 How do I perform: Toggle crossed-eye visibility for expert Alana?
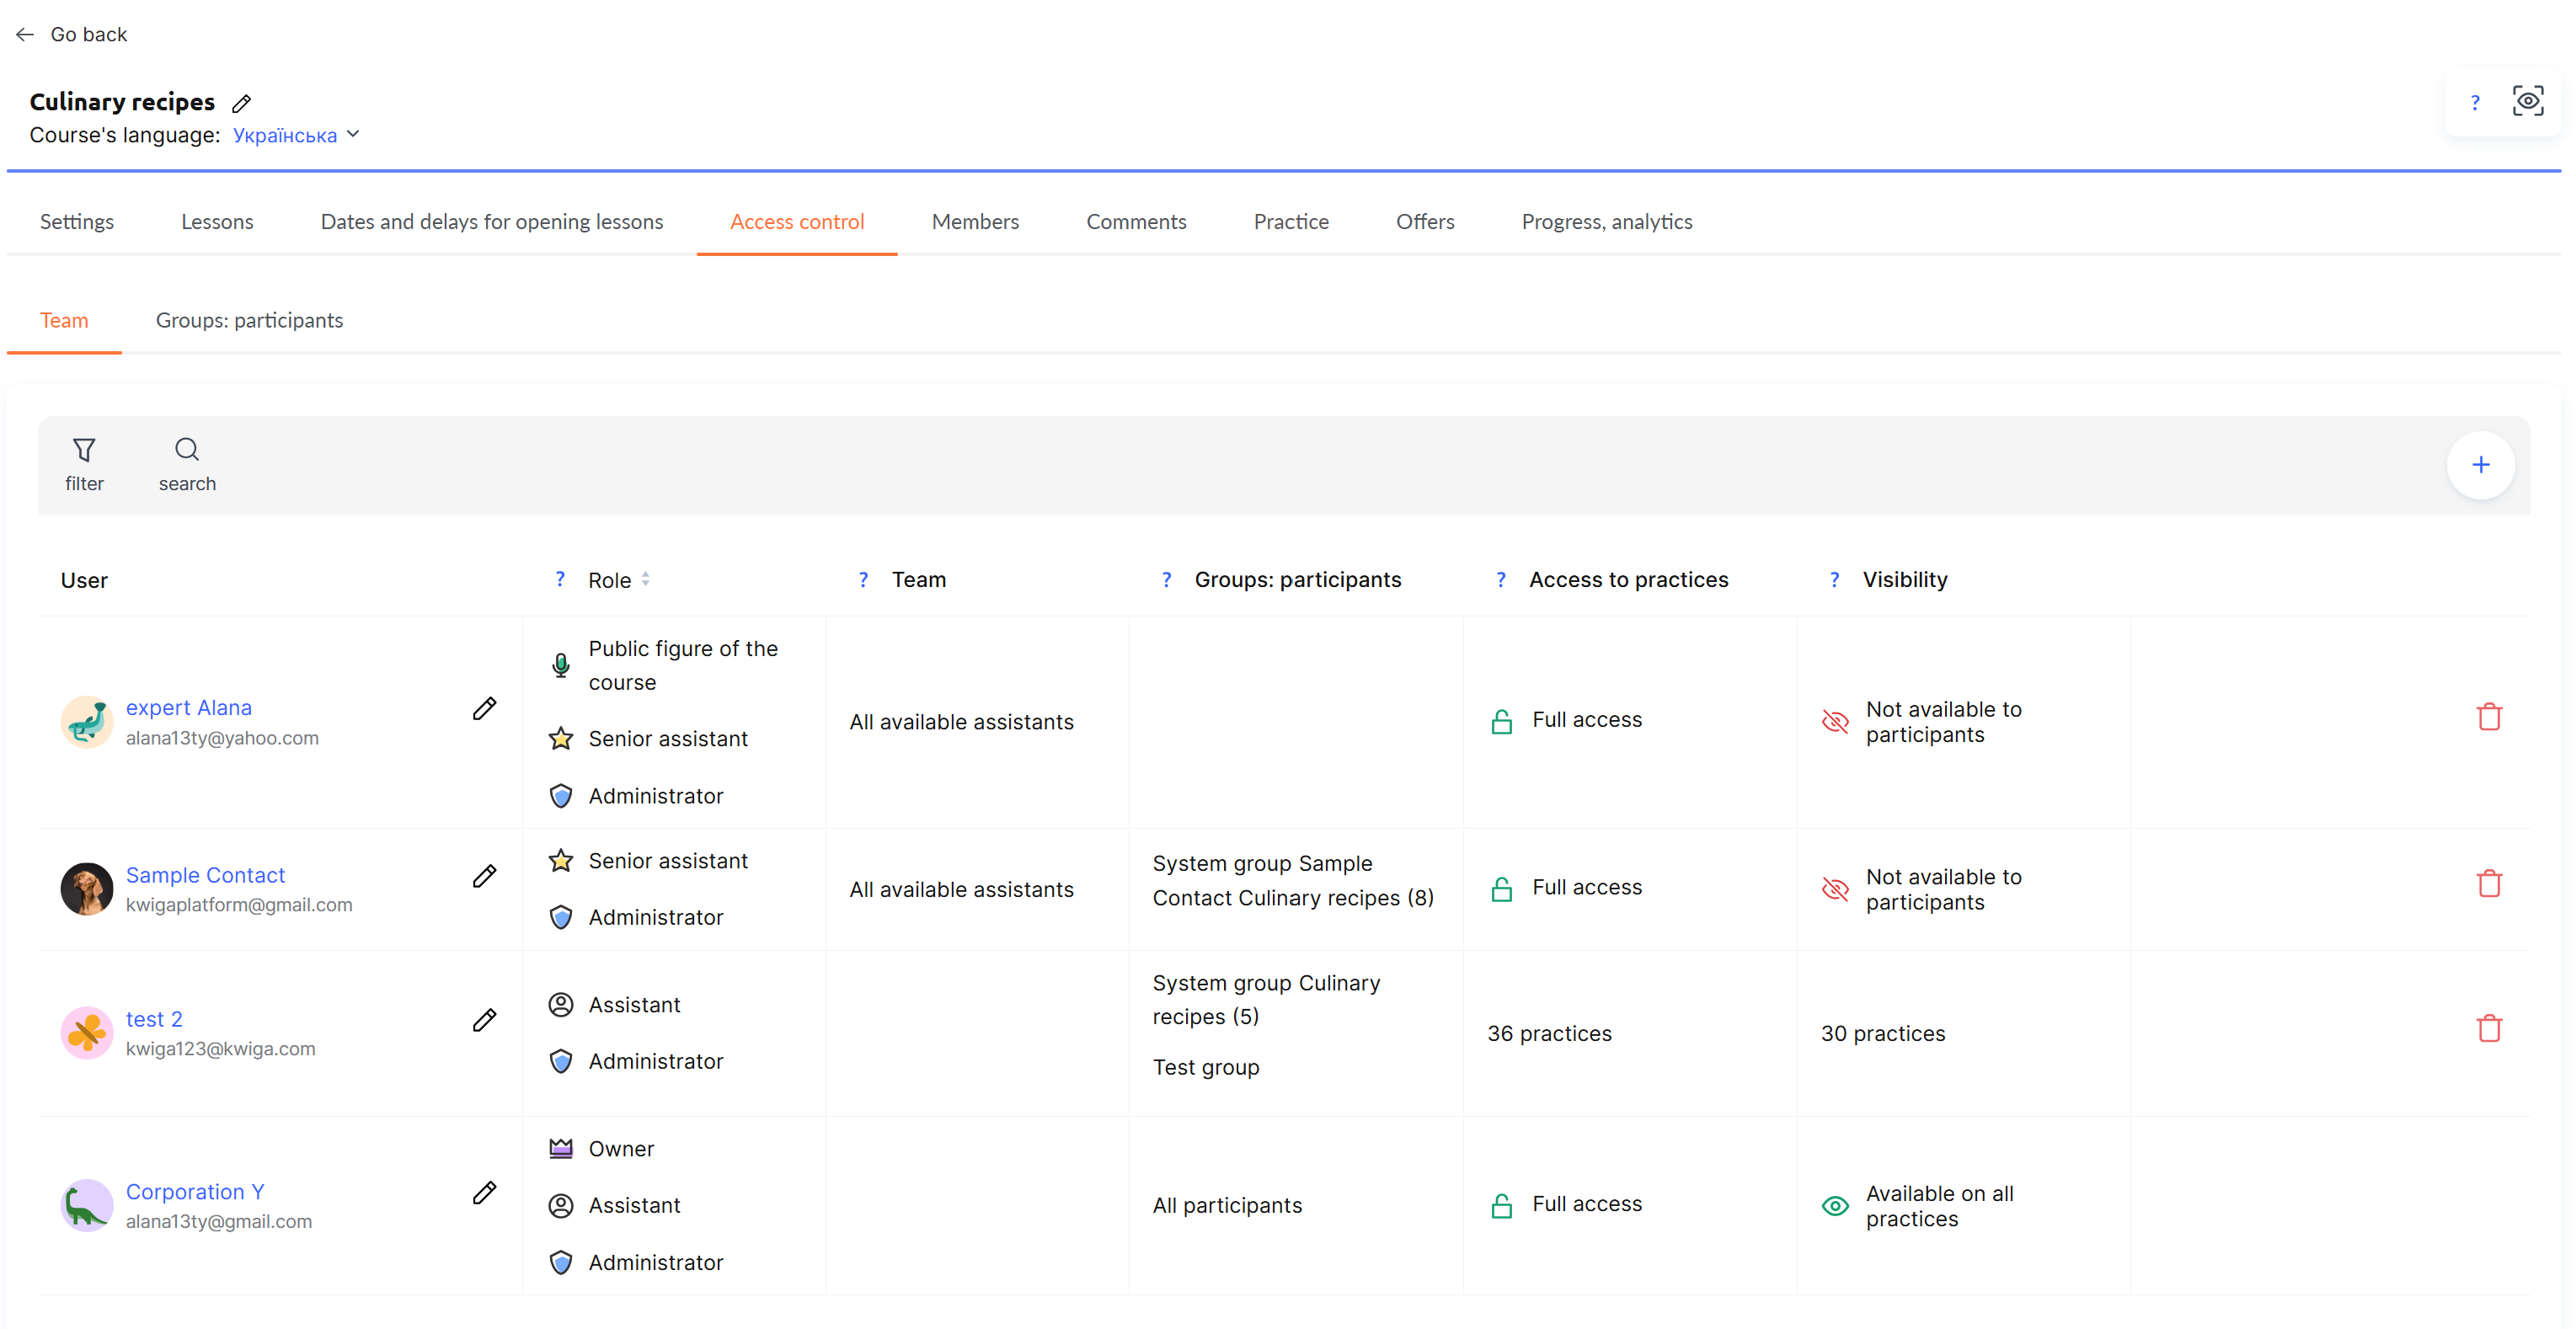pos(1835,721)
